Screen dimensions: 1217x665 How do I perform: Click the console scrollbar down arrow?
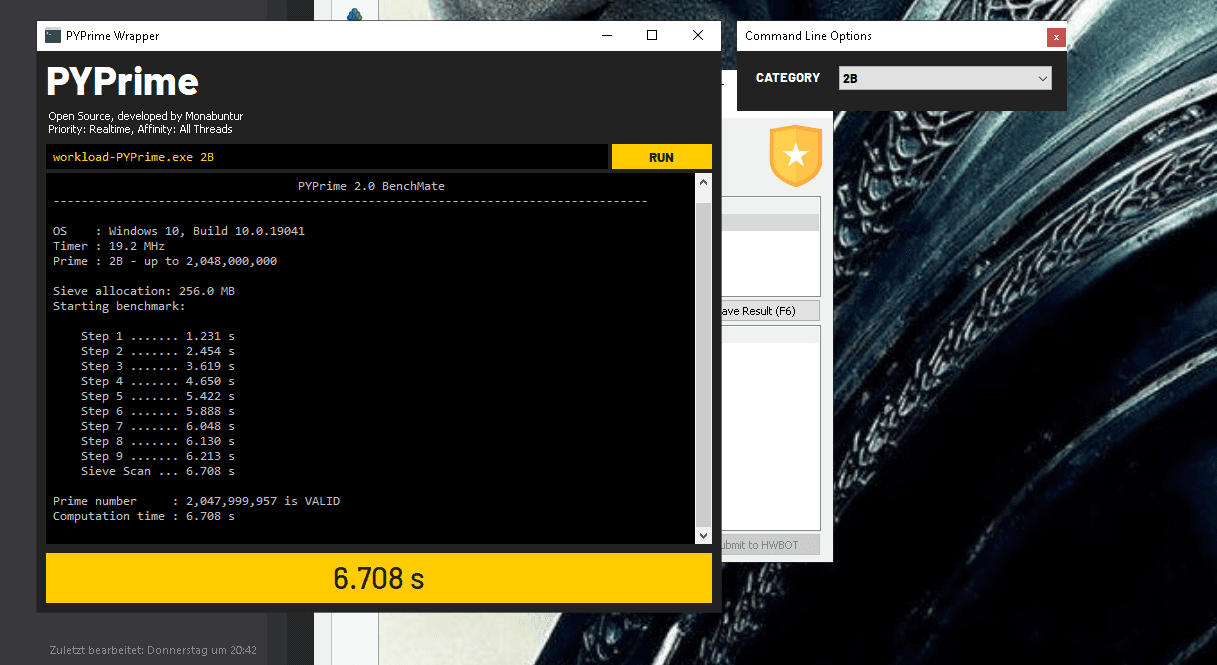[703, 535]
